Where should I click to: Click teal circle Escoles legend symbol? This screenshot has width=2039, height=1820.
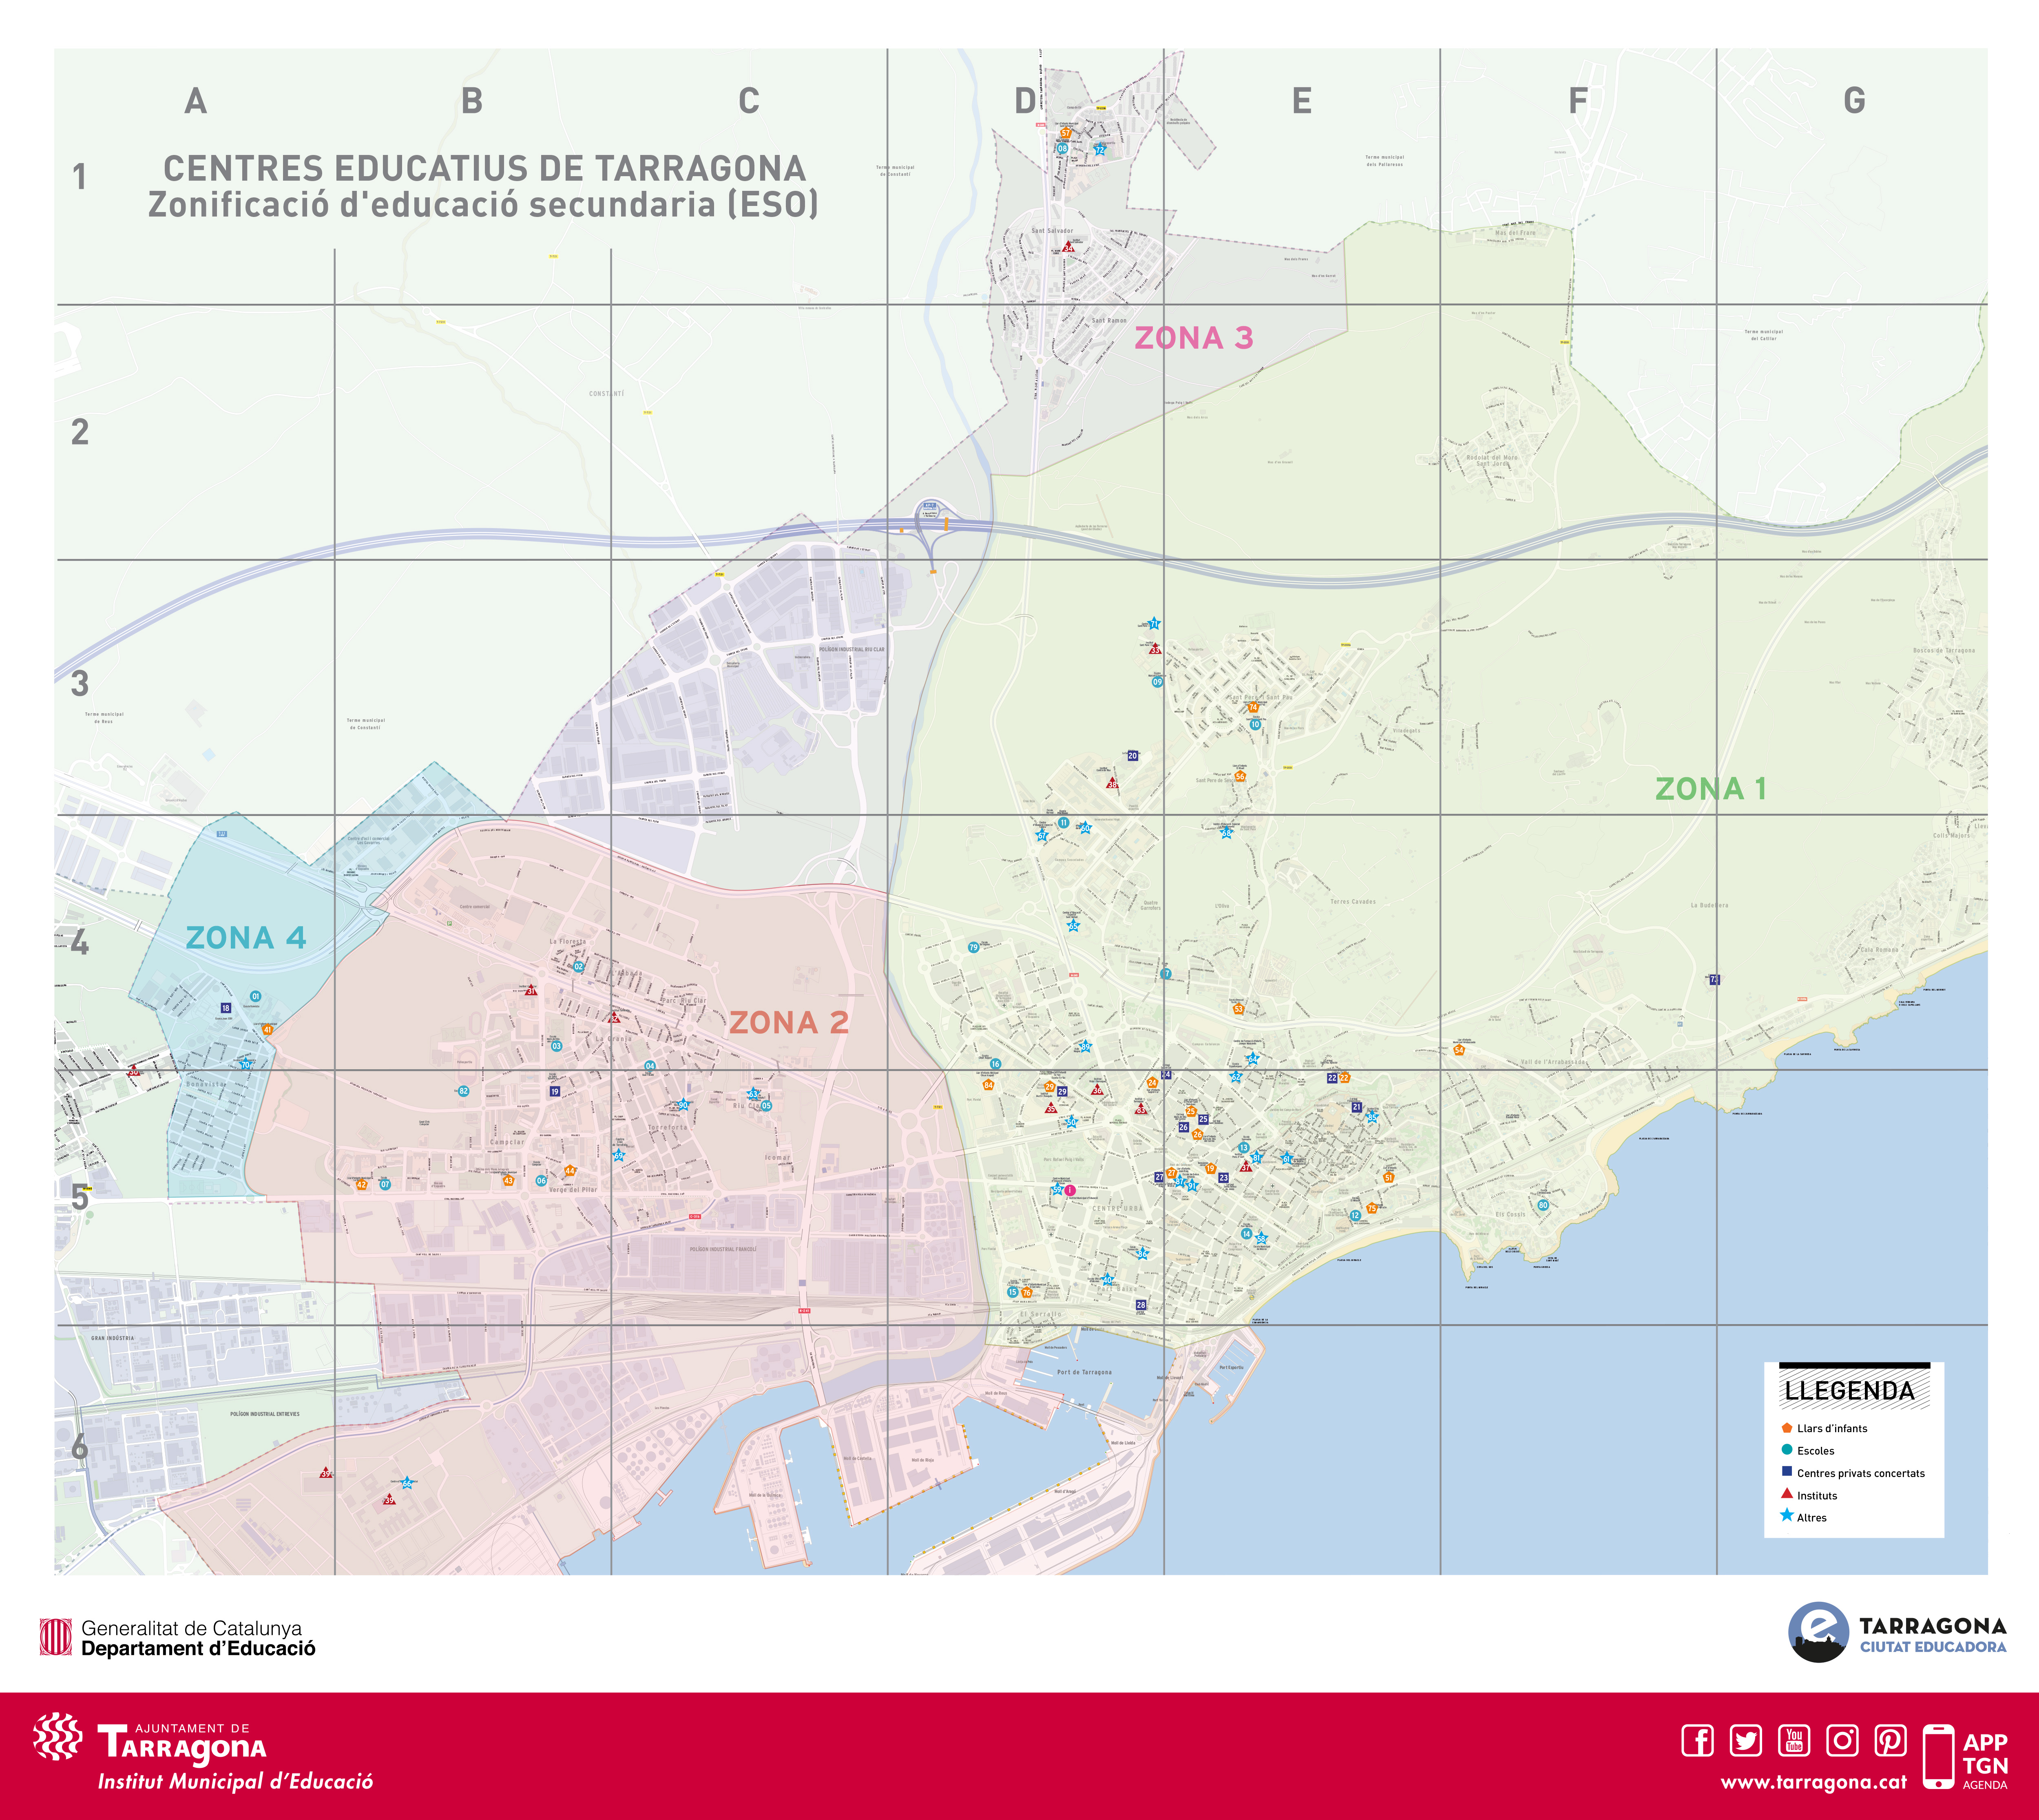[1786, 1450]
